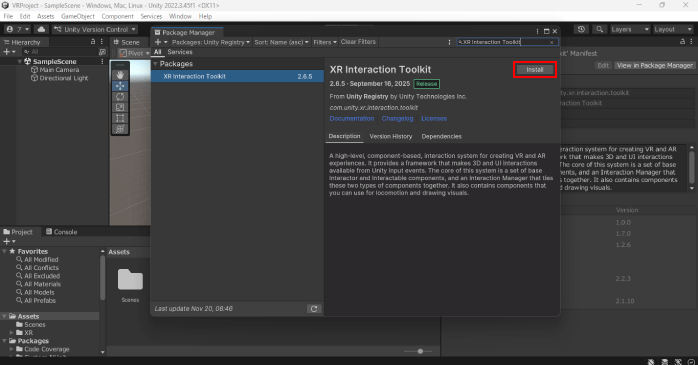Click the Hierarchy search by type icon

pyautogui.click(x=102, y=52)
